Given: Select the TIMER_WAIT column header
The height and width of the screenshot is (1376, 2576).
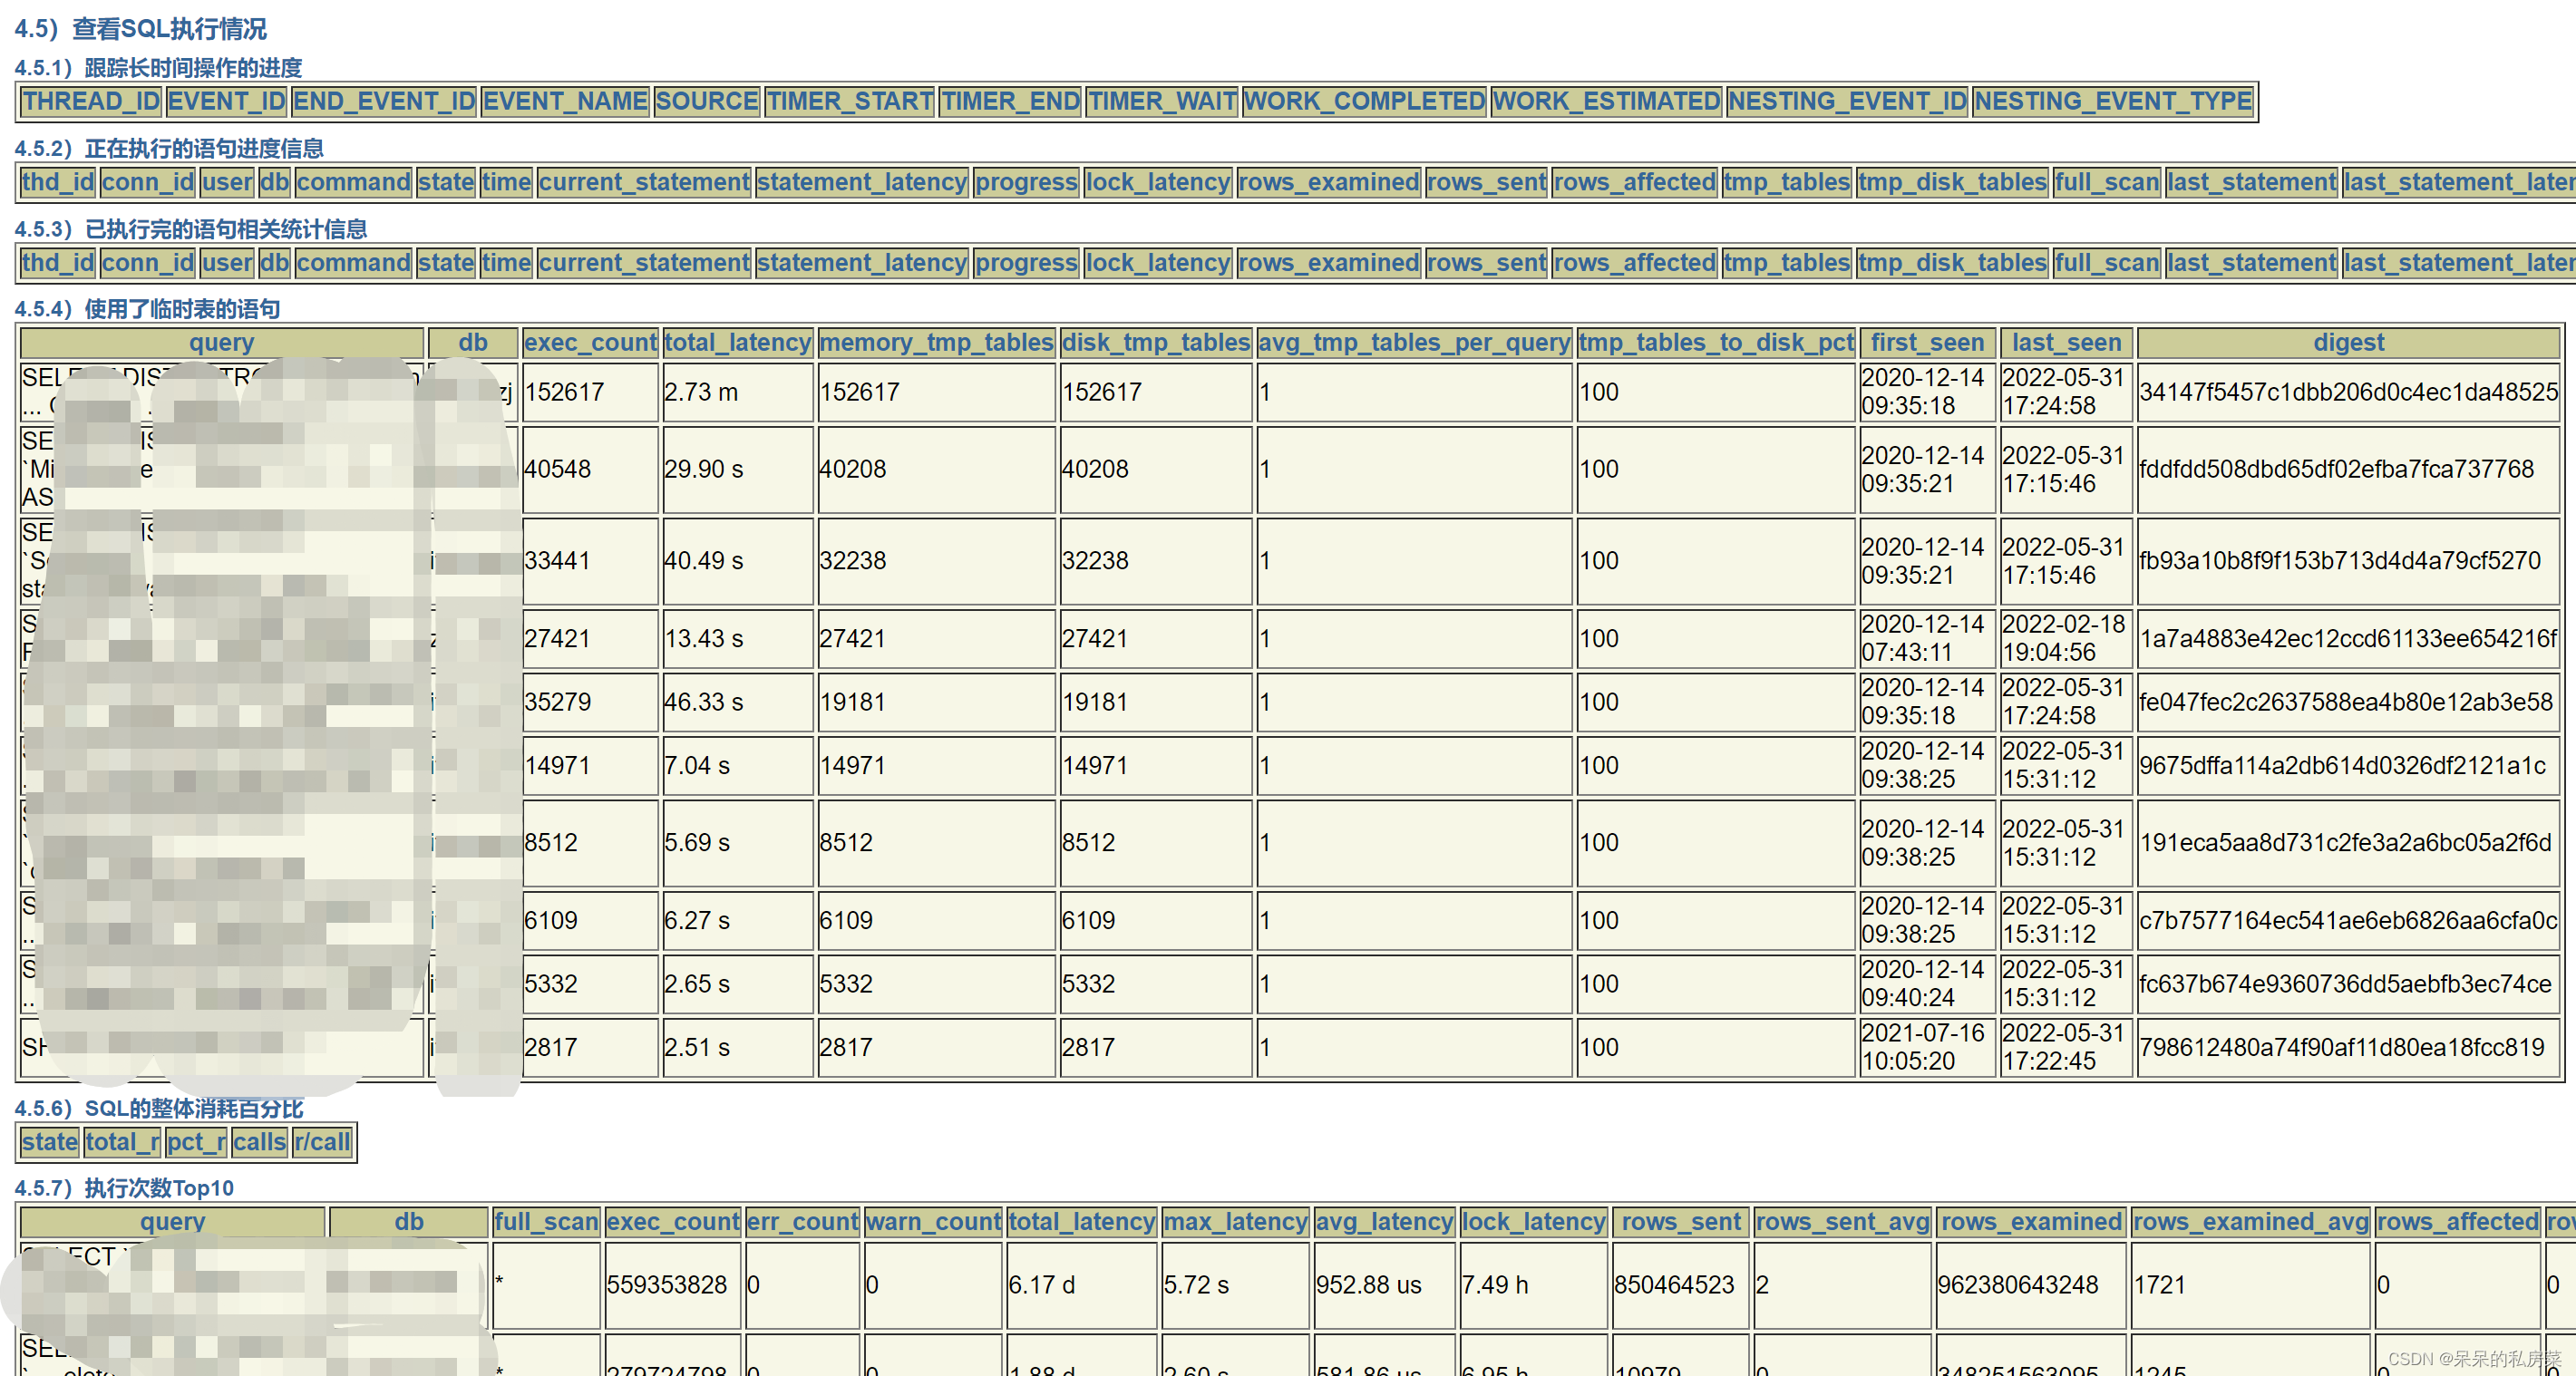Looking at the screenshot, I should tap(1163, 101).
